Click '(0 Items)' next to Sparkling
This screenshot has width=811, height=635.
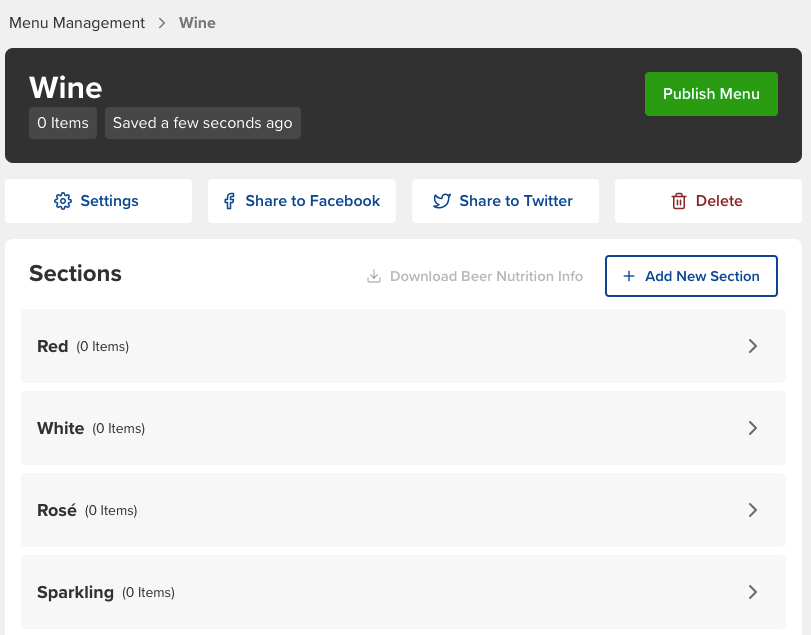(148, 593)
